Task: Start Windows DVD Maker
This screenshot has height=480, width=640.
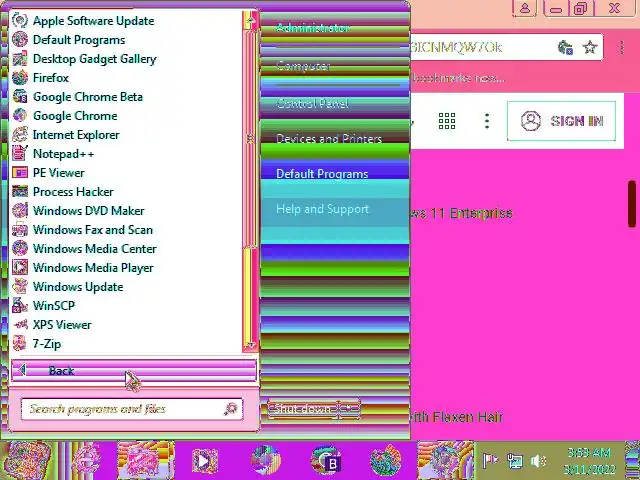Action: coord(78,211)
